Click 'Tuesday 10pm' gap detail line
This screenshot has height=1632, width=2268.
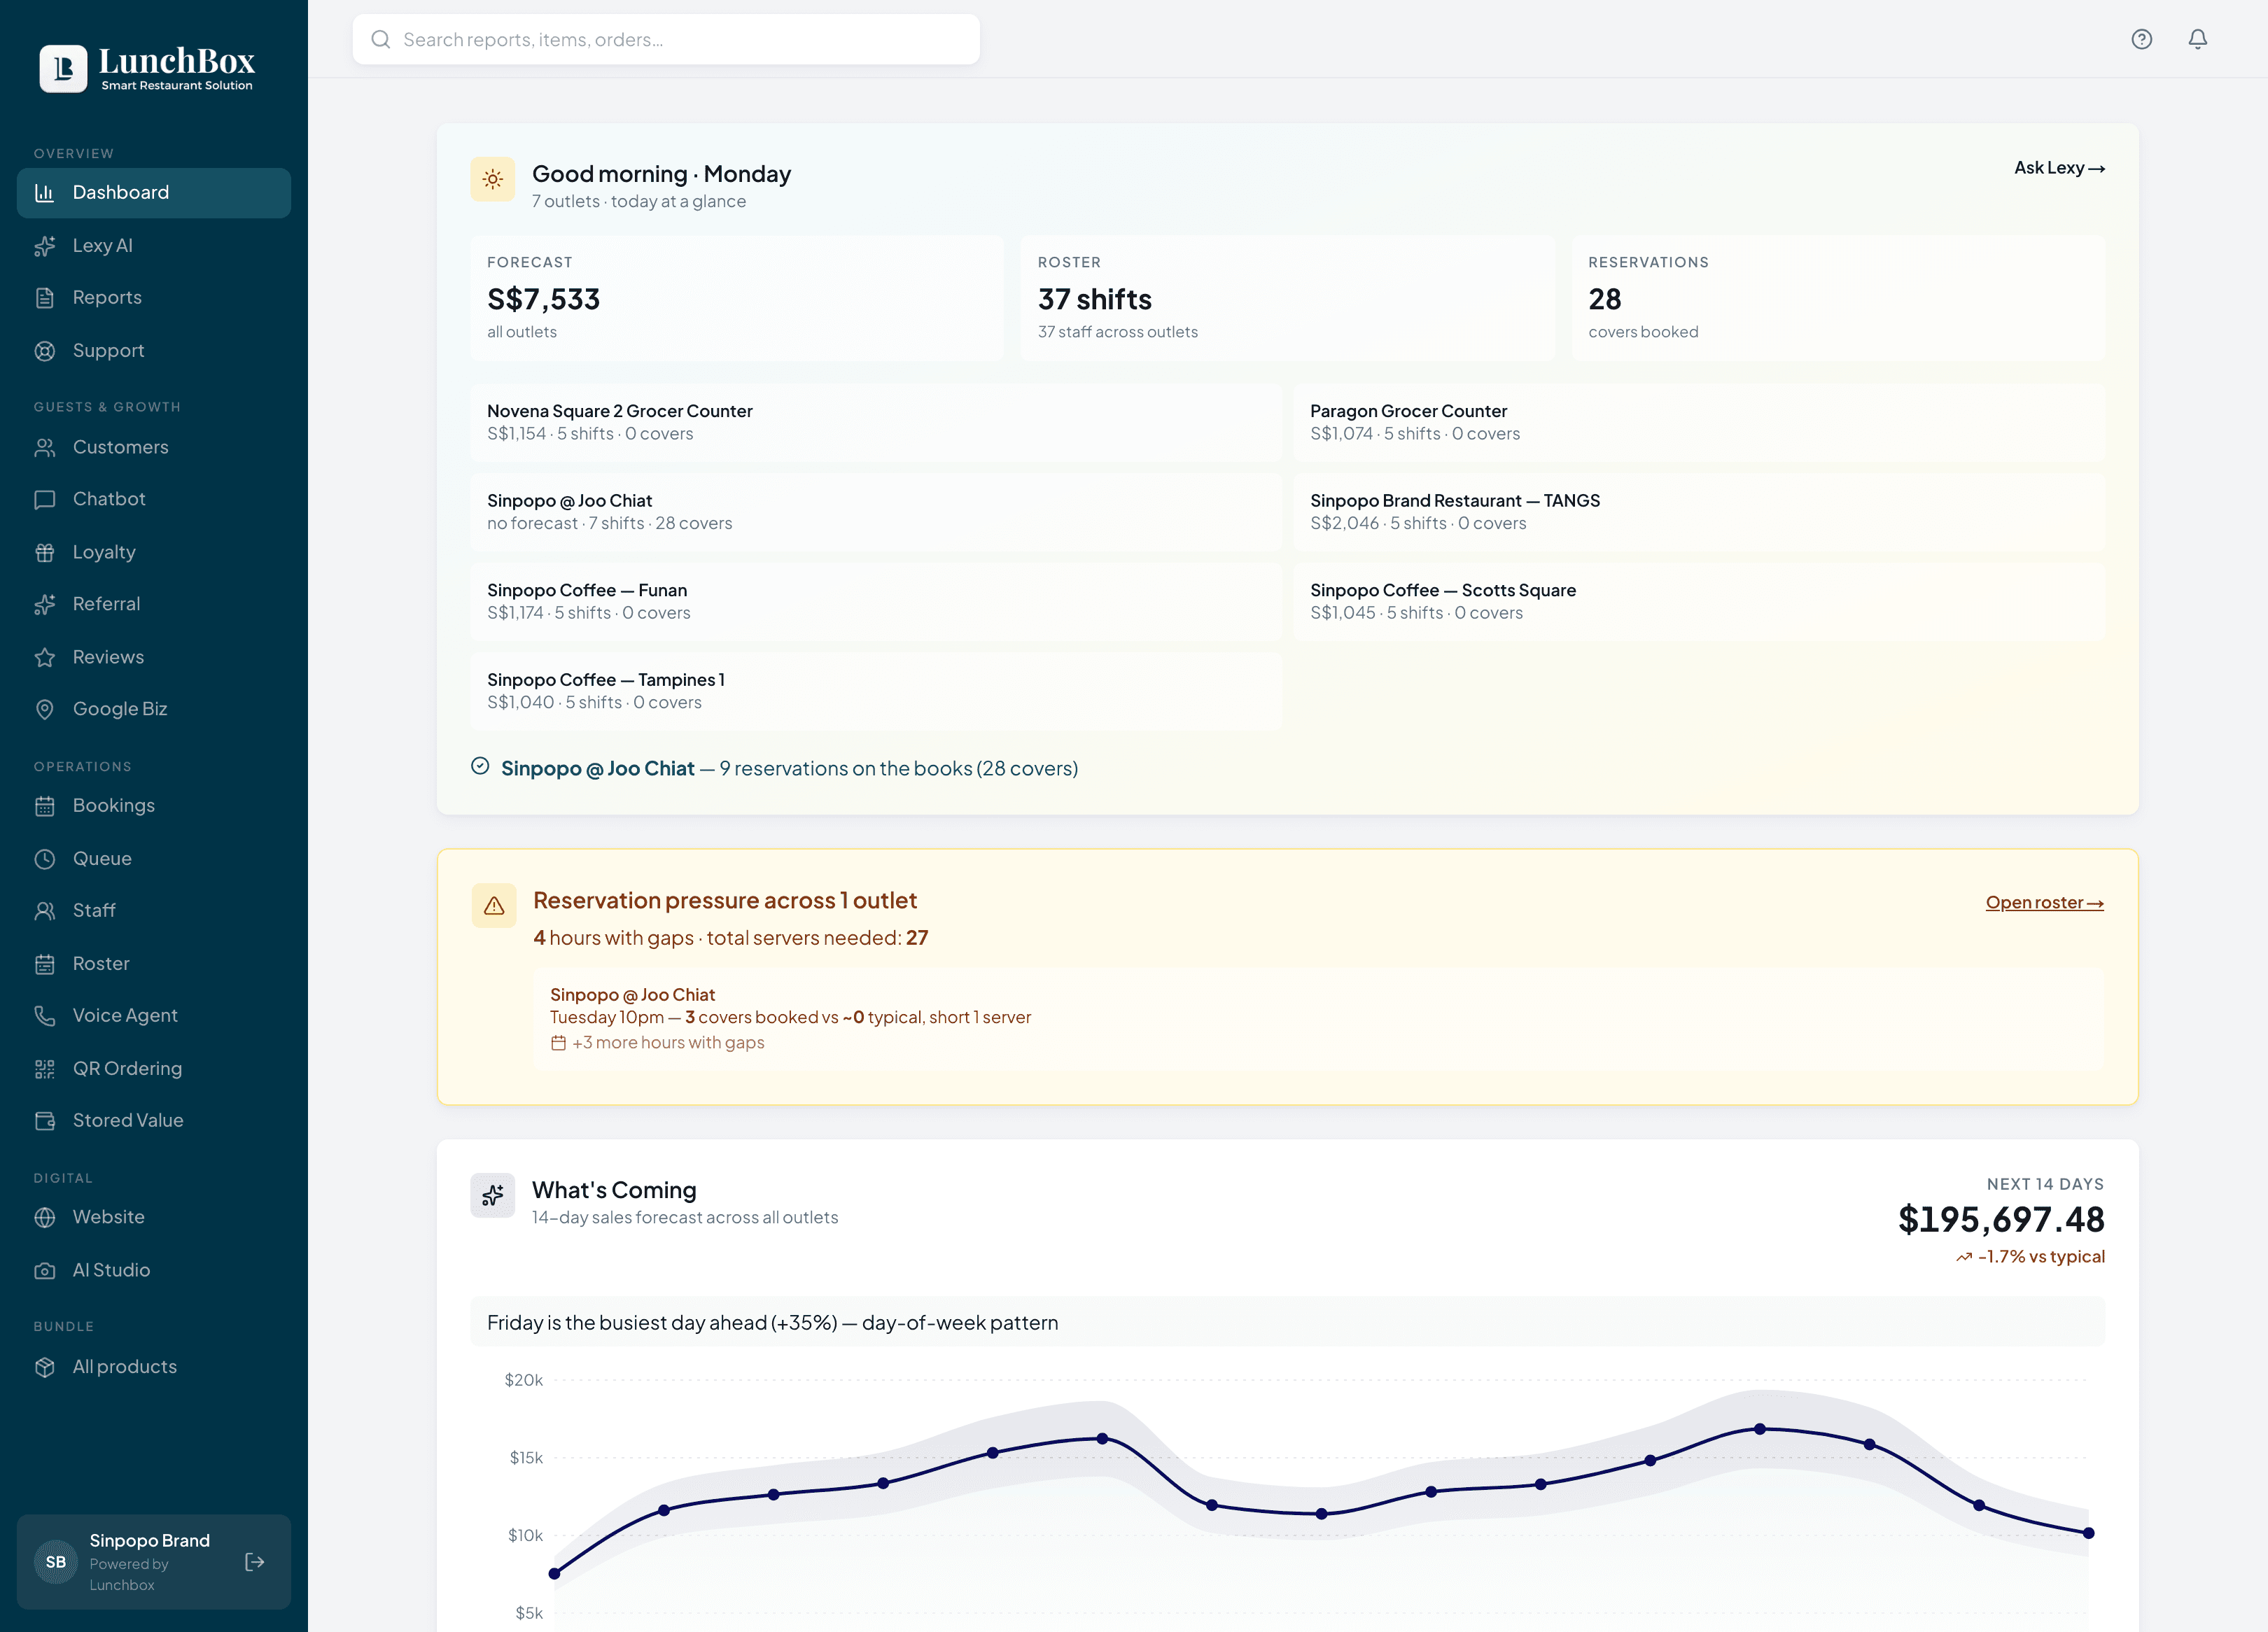click(790, 1017)
